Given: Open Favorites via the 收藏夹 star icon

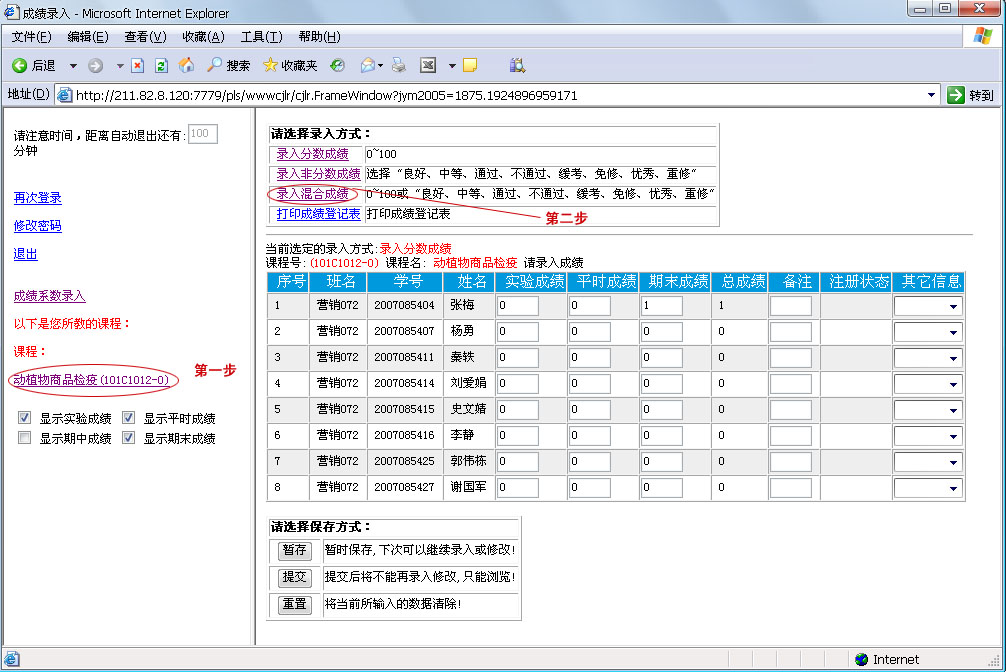Looking at the screenshot, I should coord(270,68).
